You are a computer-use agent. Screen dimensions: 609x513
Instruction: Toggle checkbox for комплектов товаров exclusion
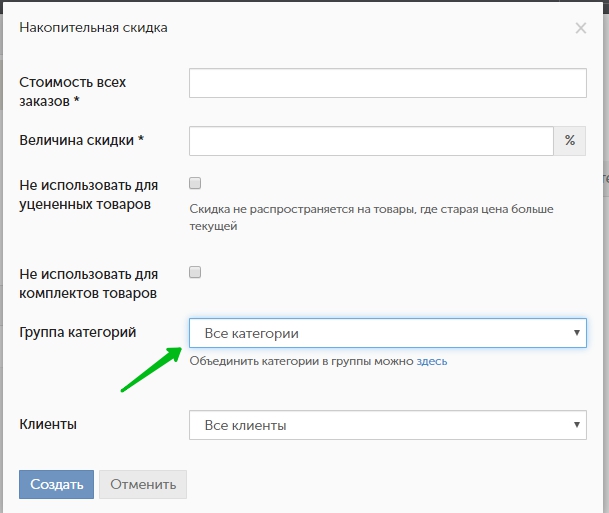pos(196,272)
